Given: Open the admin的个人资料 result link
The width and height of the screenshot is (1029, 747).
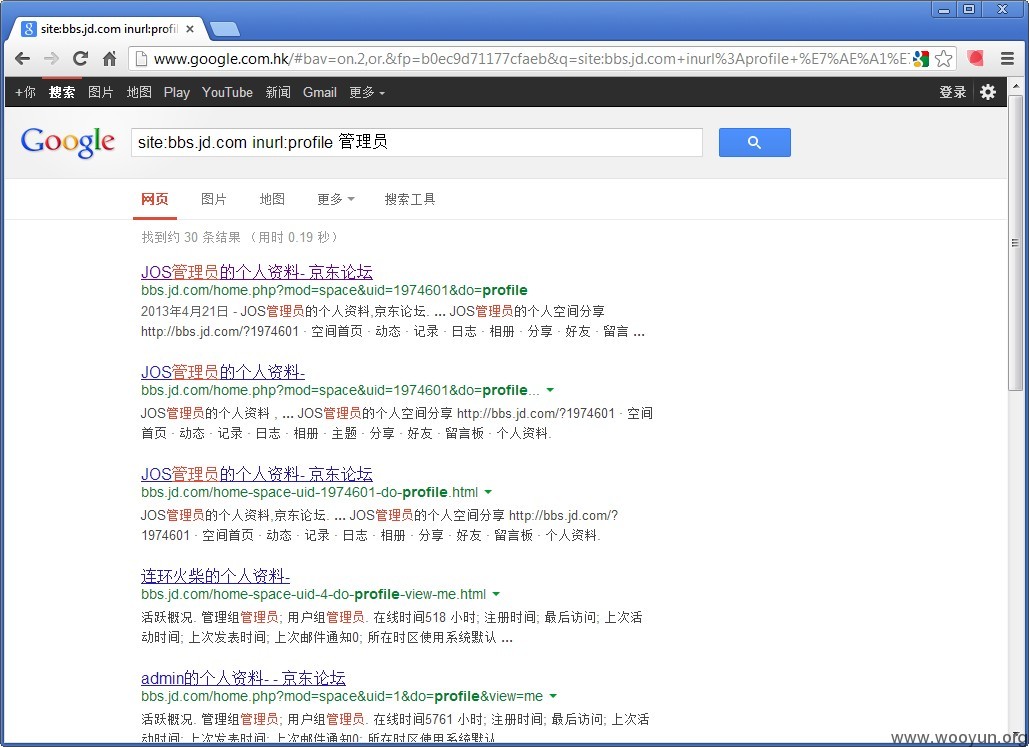Looking at the screenshot, I should [x=243, y=677].
